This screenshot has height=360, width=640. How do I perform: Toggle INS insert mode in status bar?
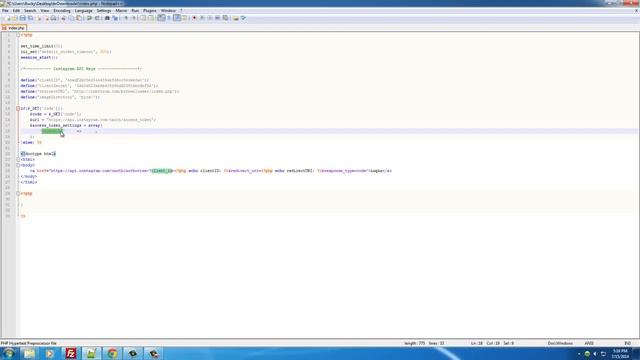tap(627, 343)
